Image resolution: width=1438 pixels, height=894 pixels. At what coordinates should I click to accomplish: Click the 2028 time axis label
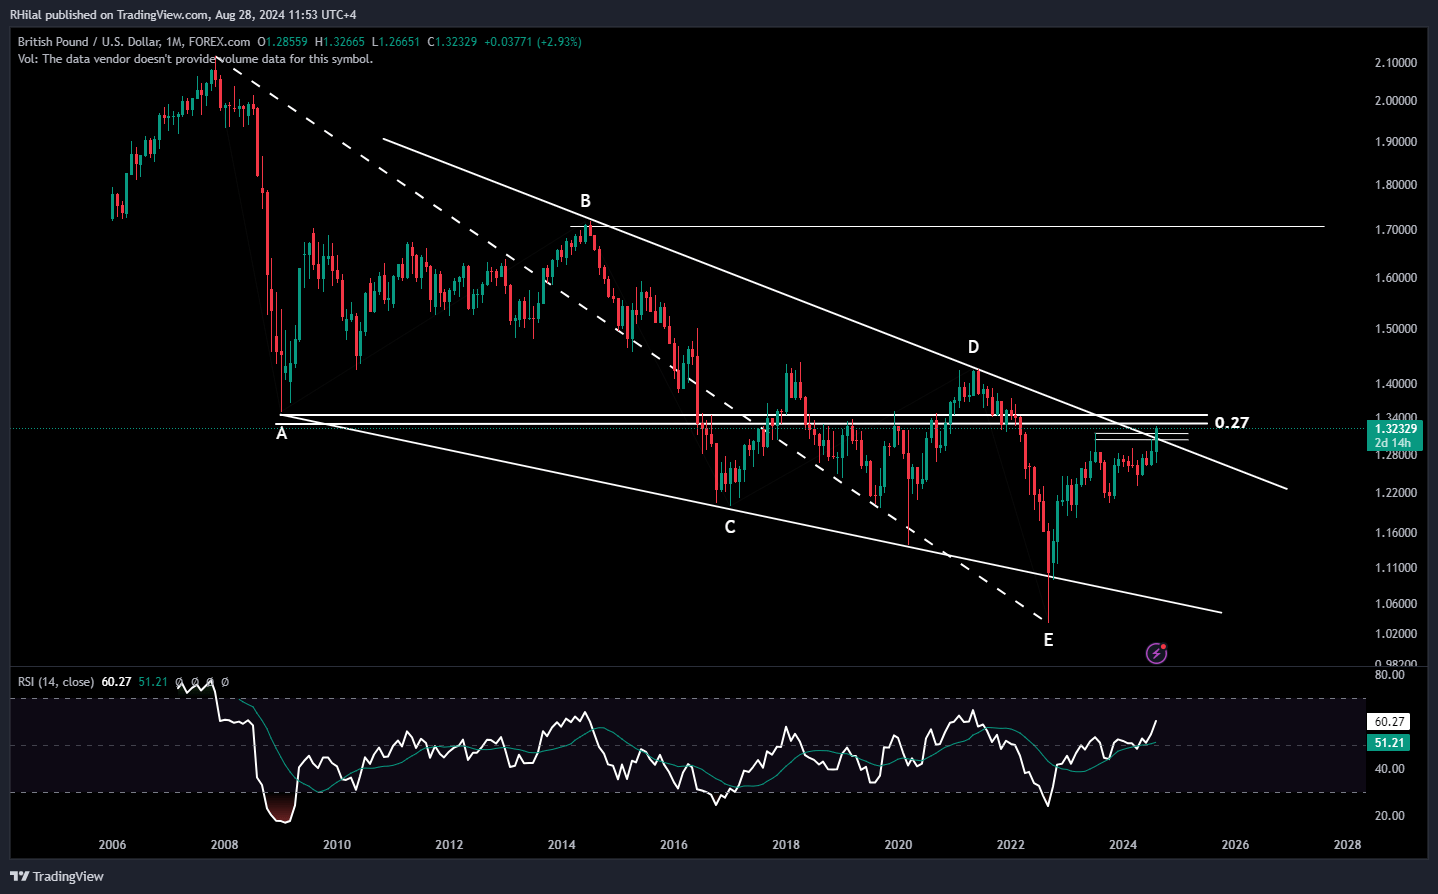coord(1348,845)
